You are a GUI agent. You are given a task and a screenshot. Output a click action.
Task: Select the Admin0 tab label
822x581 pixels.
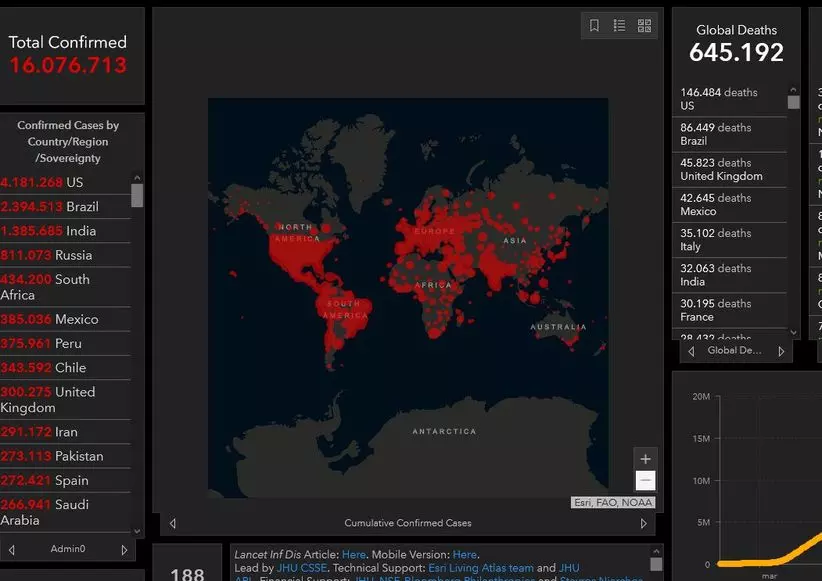click(68, 550)
